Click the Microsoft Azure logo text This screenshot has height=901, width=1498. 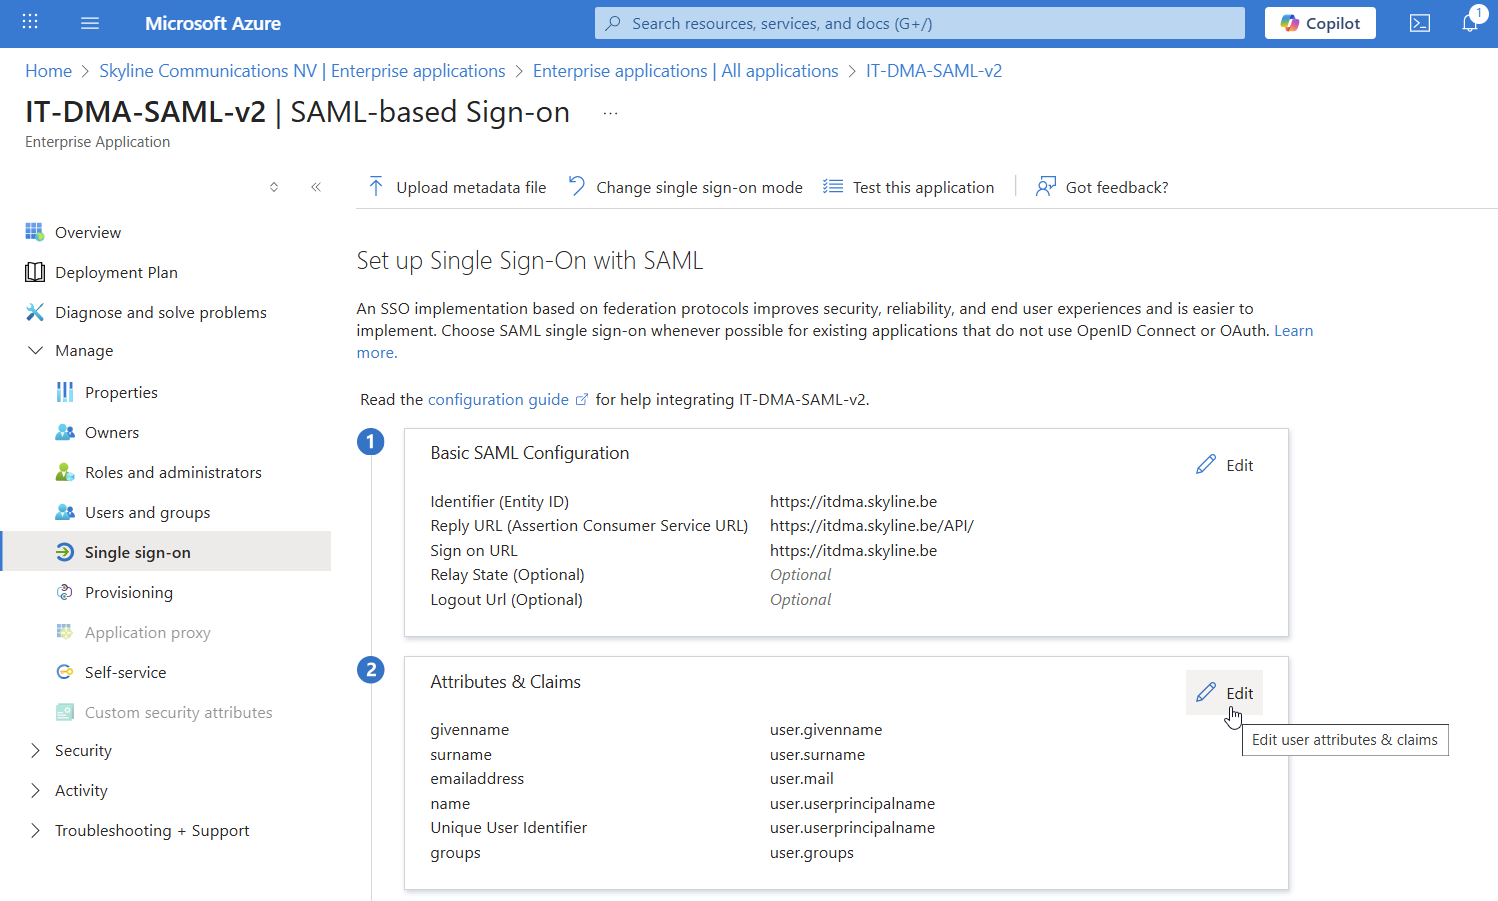[x=213, y=23]
